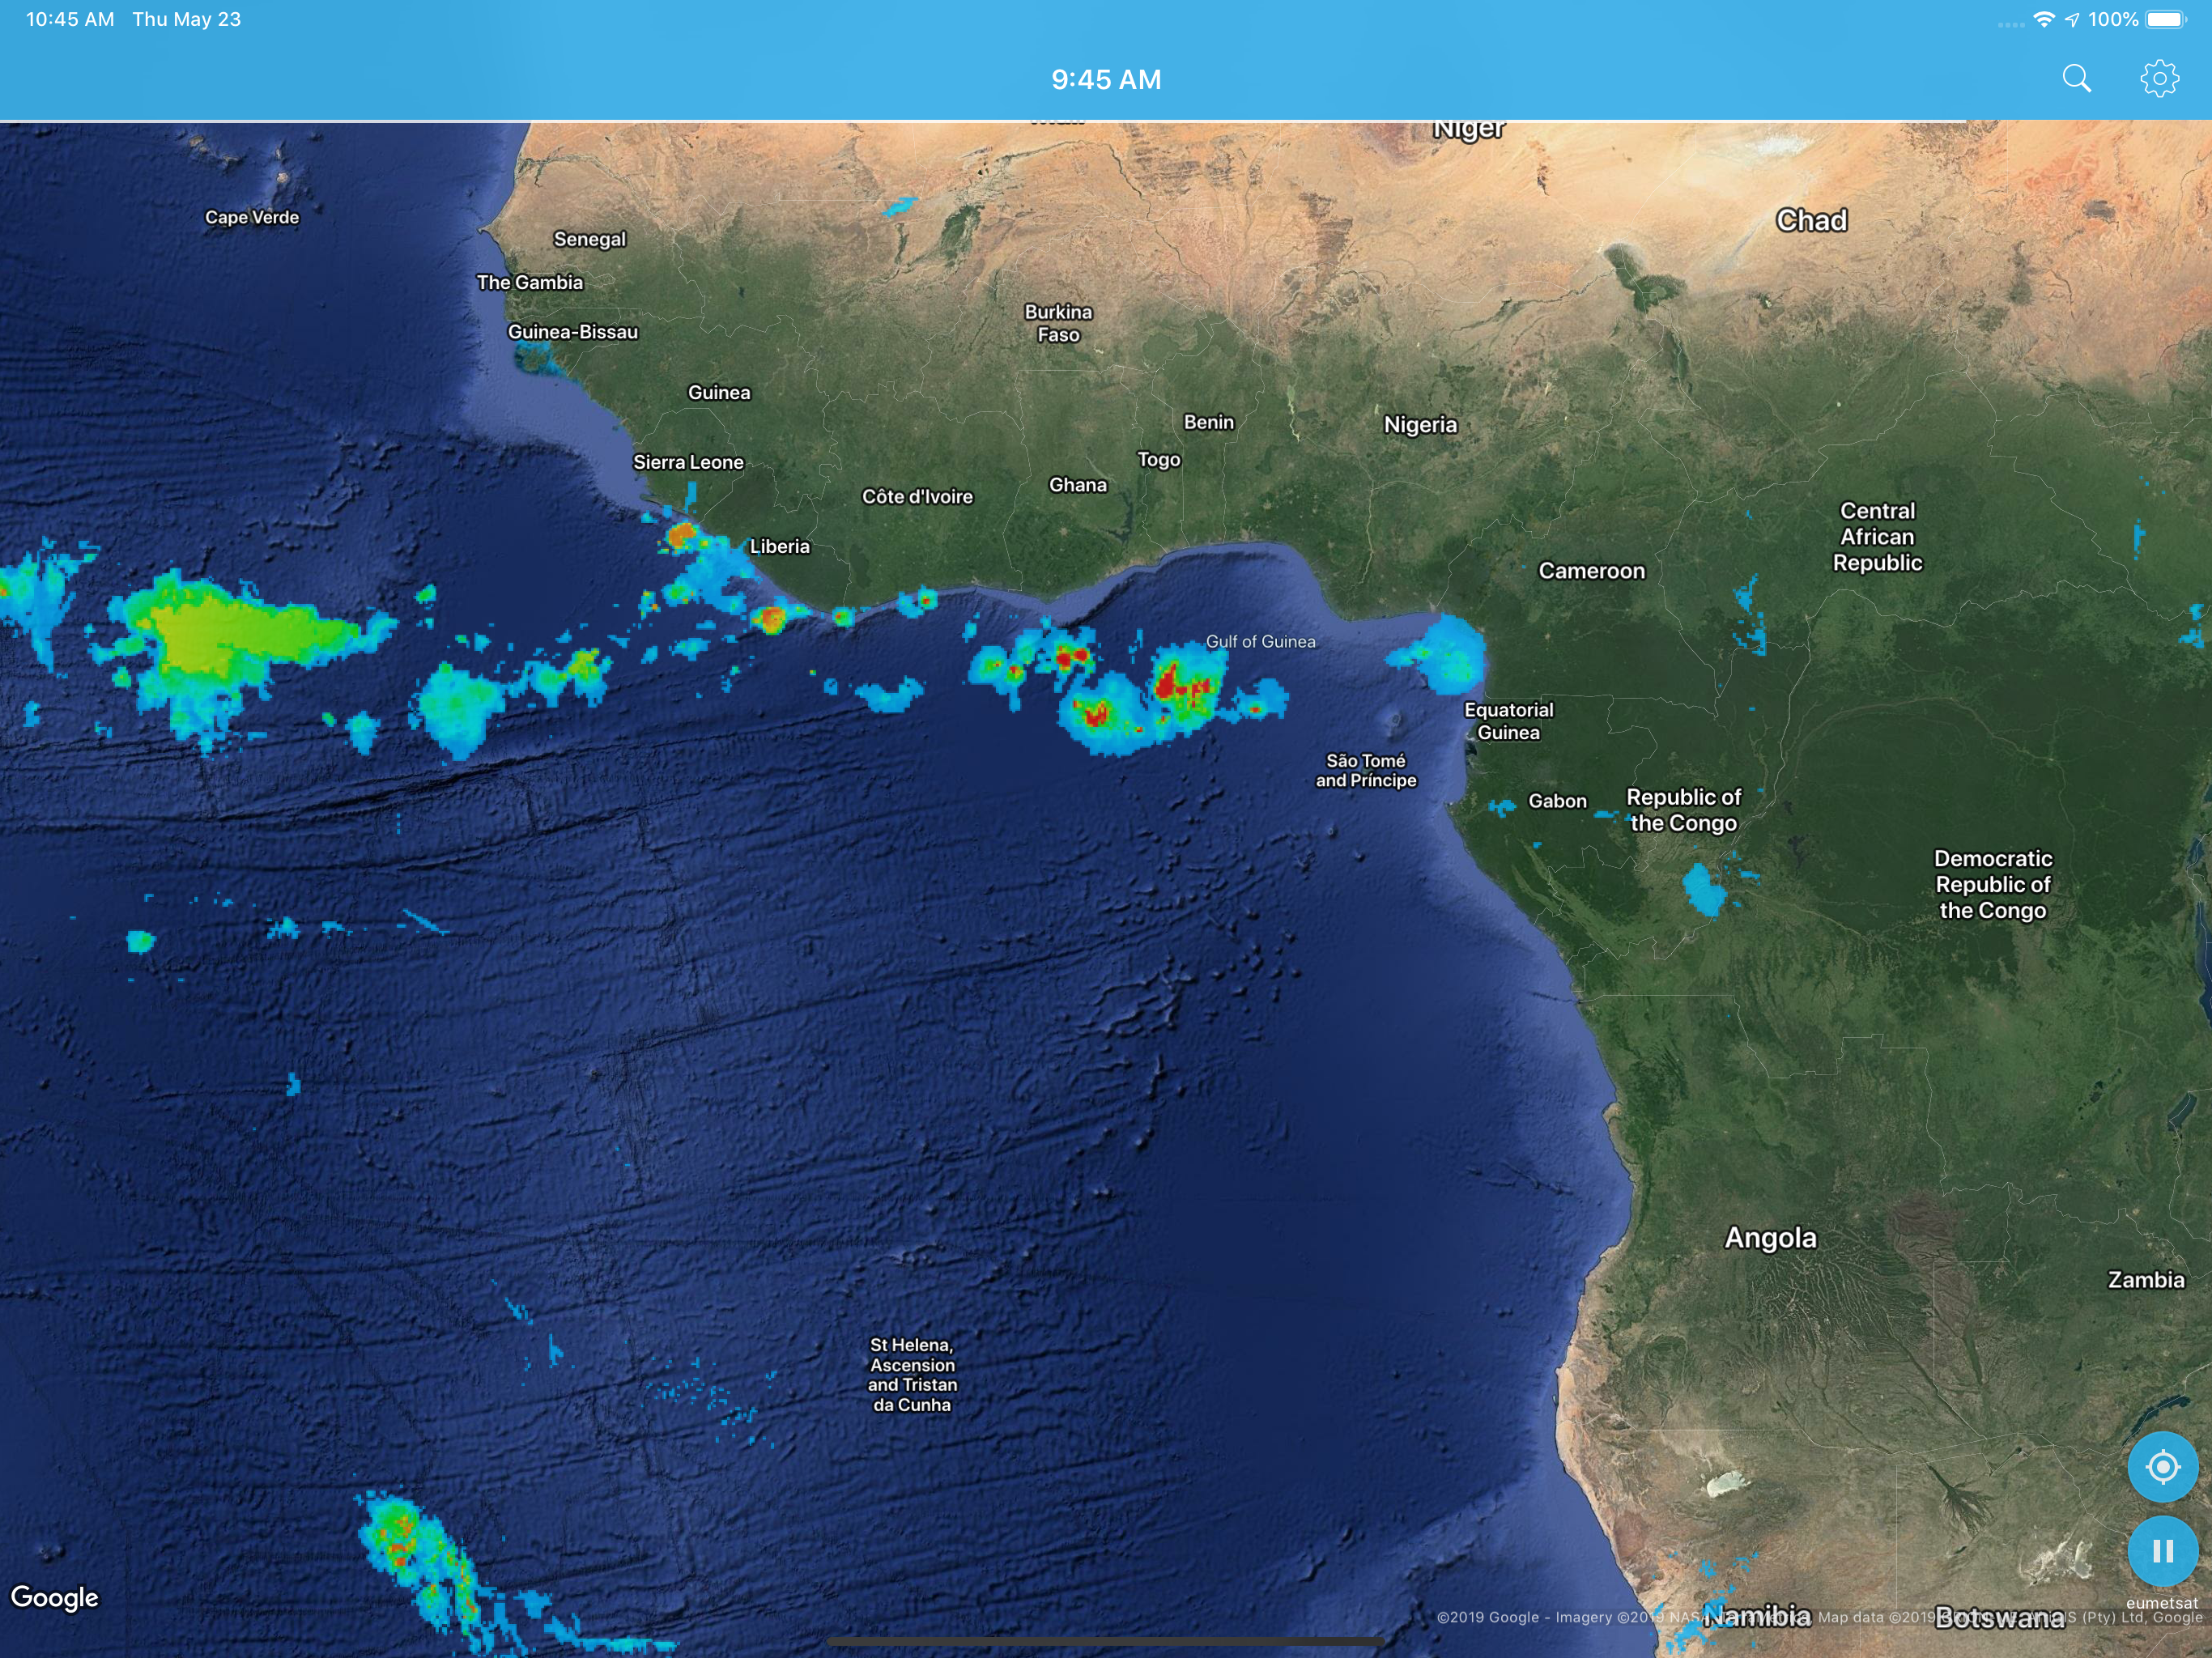Image resolution: width=2212 pixels, height=1658 pixels.
Task: Tap the Cameroon label
Action: click(x=1591, y=571)
